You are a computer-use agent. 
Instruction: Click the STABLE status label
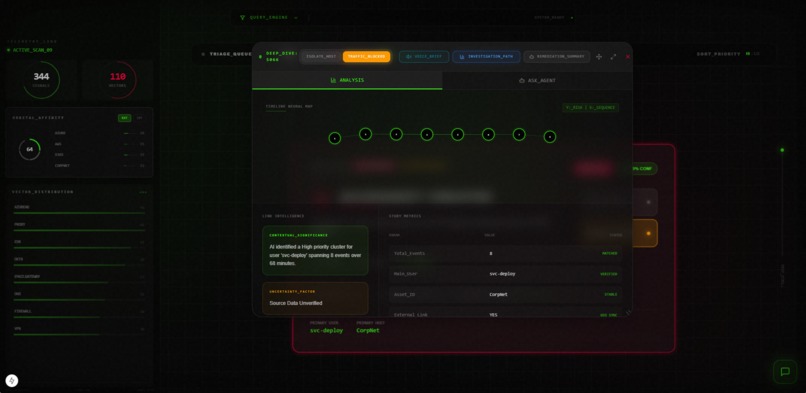[x=611, y=294]
